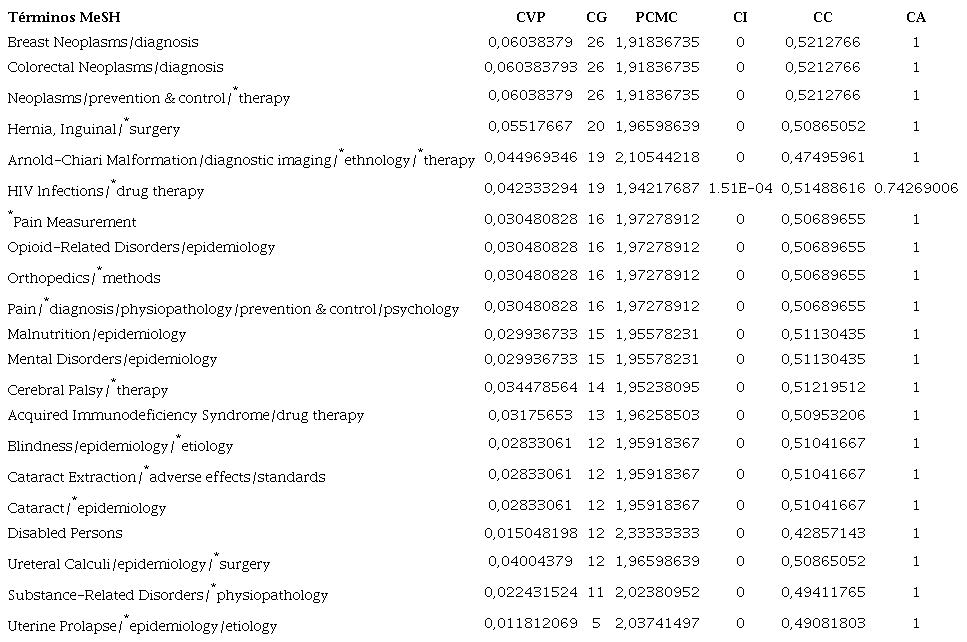
Task: Click the CVP column header
Action: click(x=530, y=18)
